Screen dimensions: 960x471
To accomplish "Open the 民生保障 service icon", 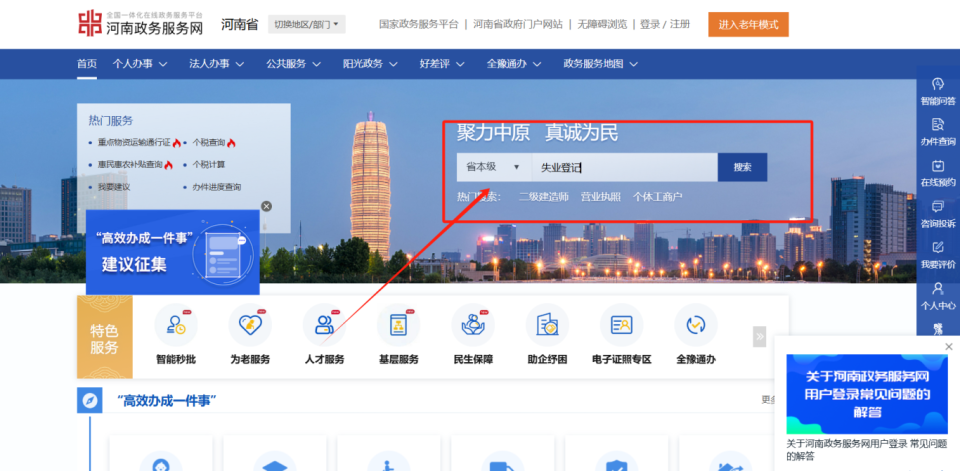I will 473,325.
